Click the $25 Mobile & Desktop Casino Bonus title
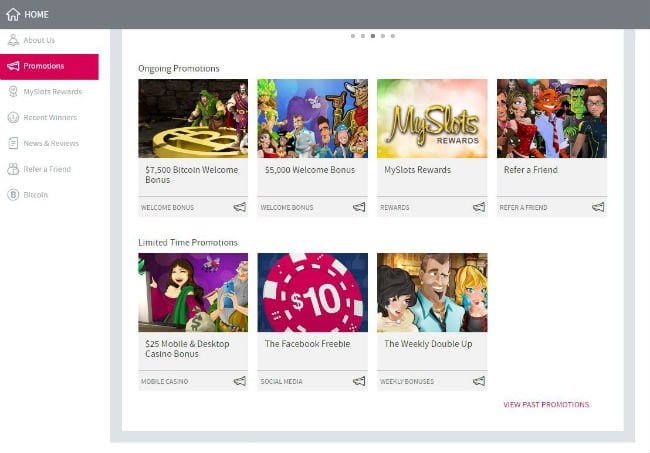This screenshot has width=650, height=453. click(187, 349)
